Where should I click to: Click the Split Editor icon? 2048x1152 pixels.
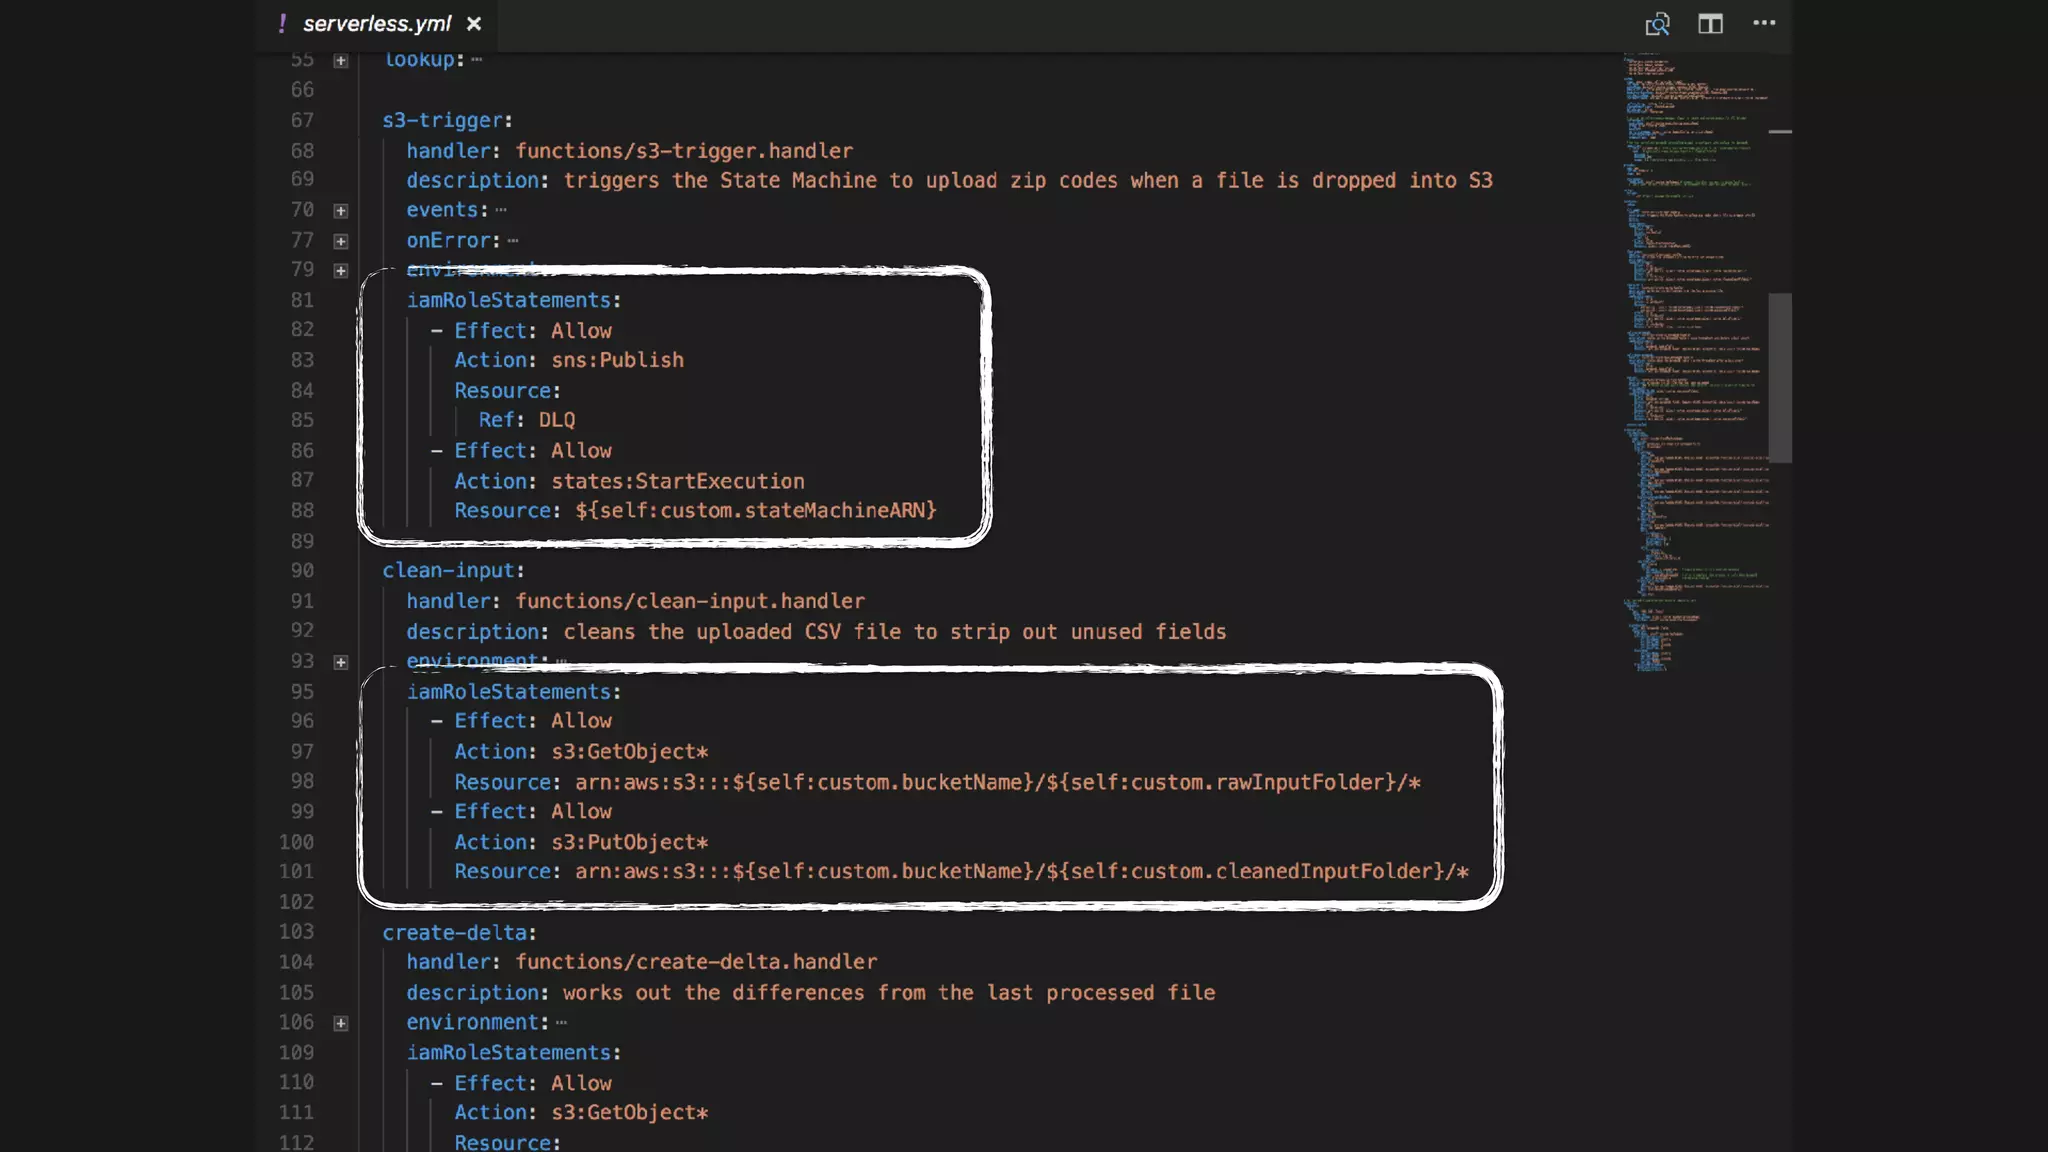[1710, 24]
